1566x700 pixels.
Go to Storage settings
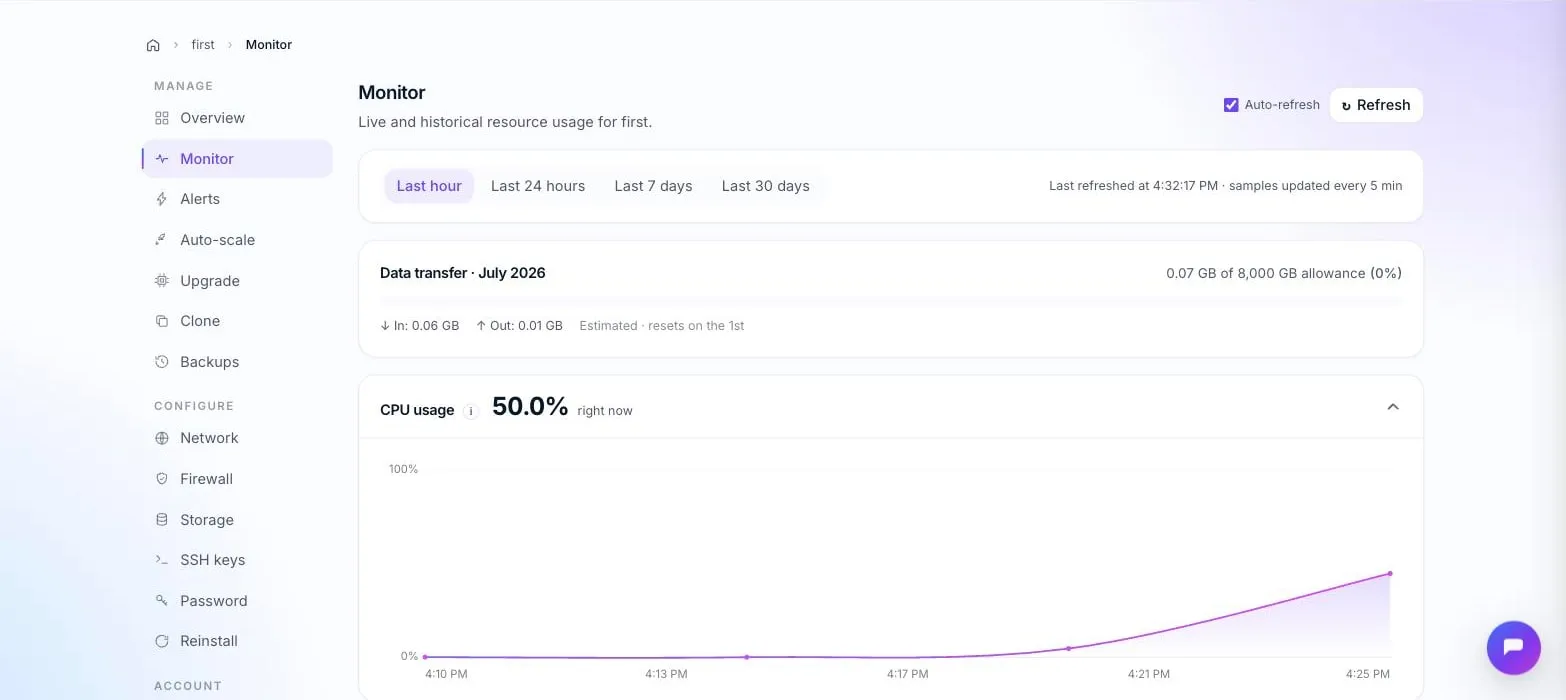pyautogui.click(x=237, y=520)
